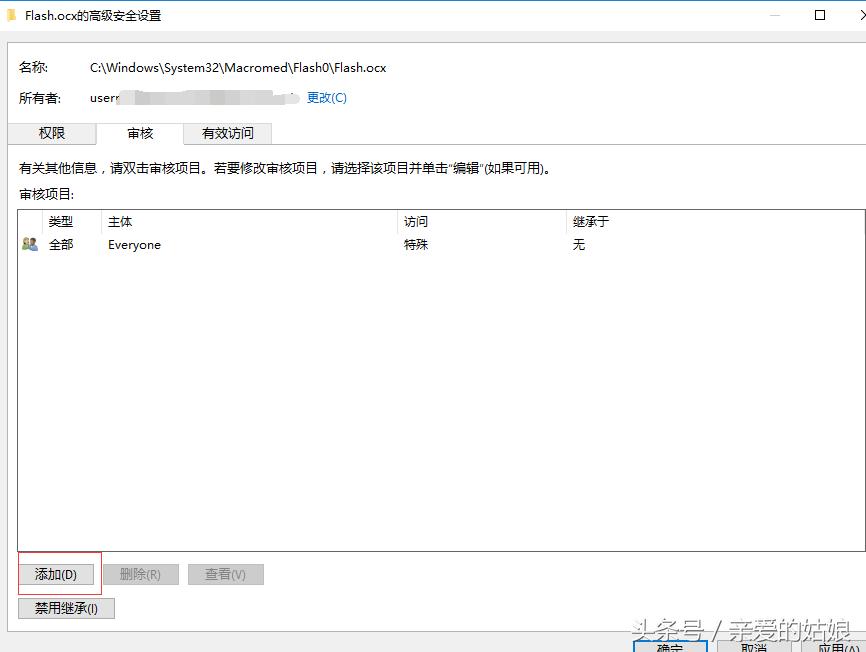
Task: Select the 特殊 access value of Everyone entry
Action: click(x=415, y=244)
